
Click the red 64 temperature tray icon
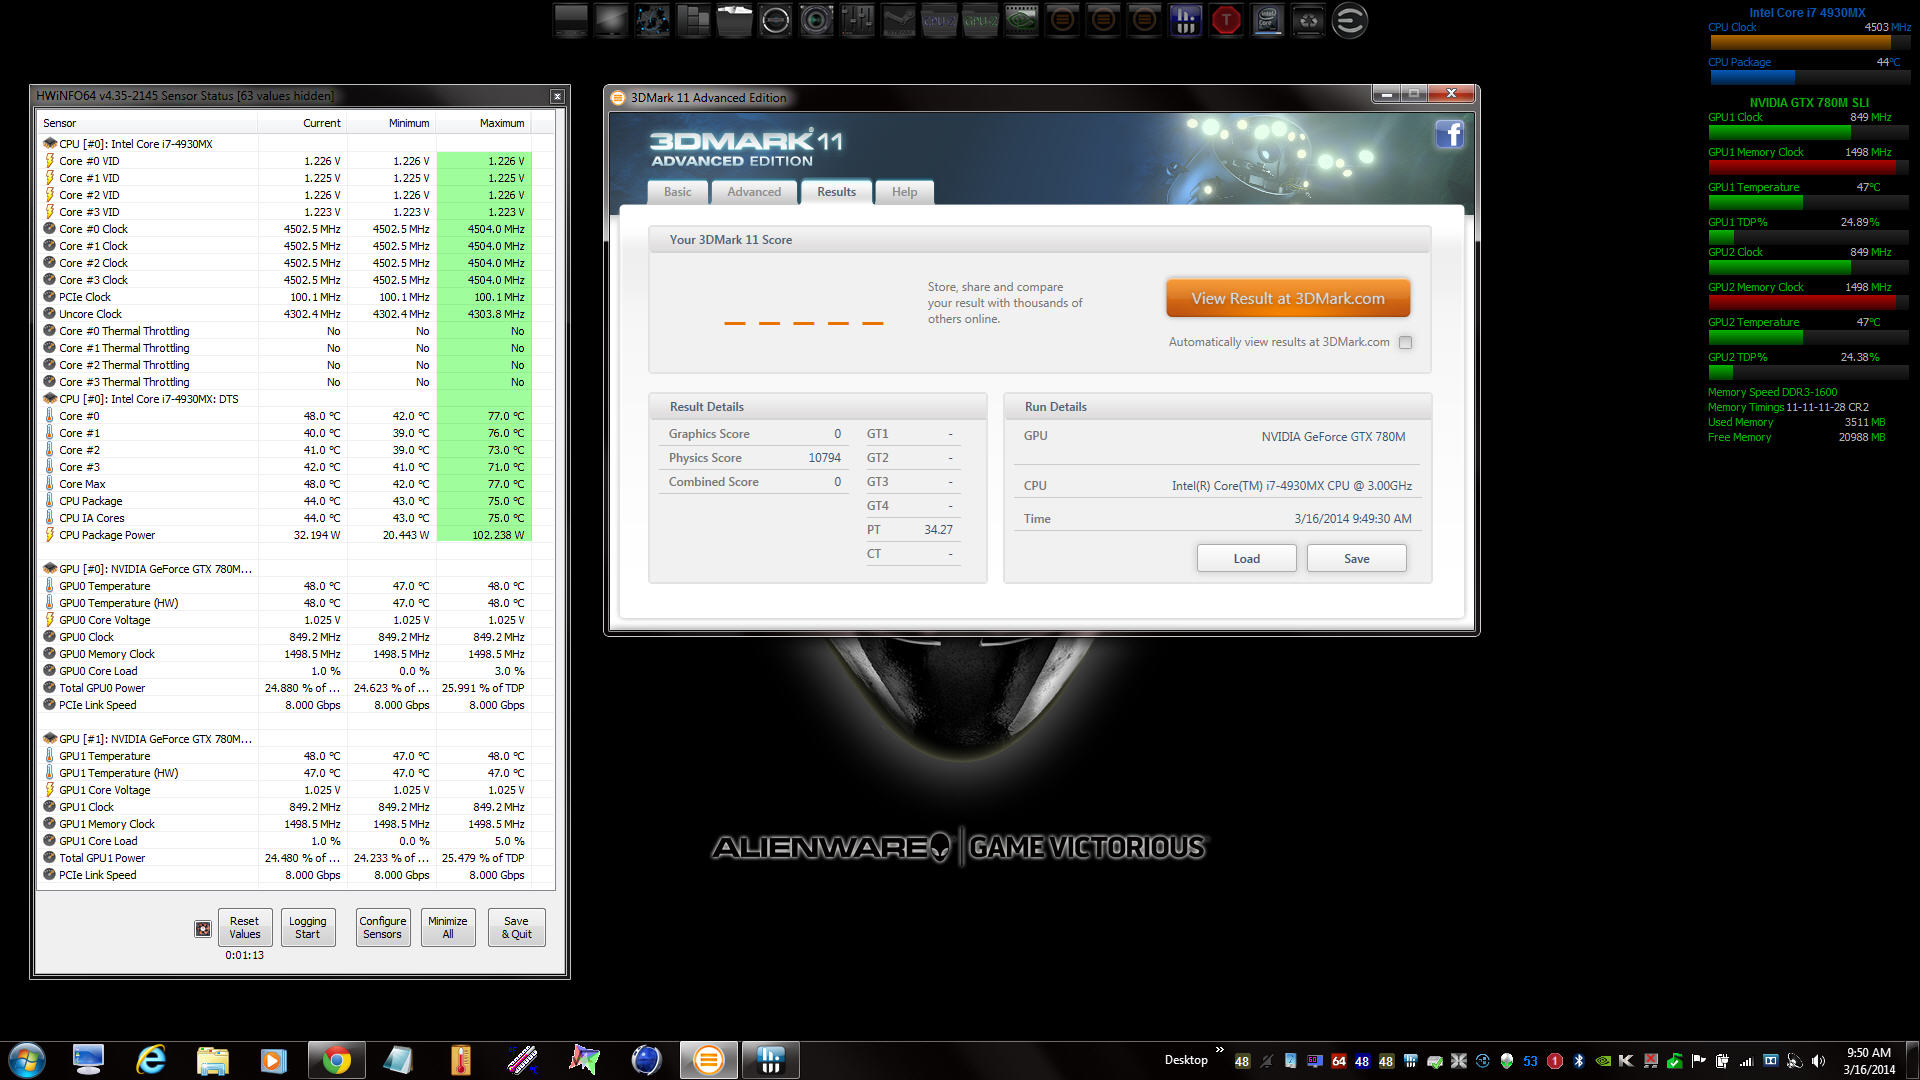pos(1339,1061)
